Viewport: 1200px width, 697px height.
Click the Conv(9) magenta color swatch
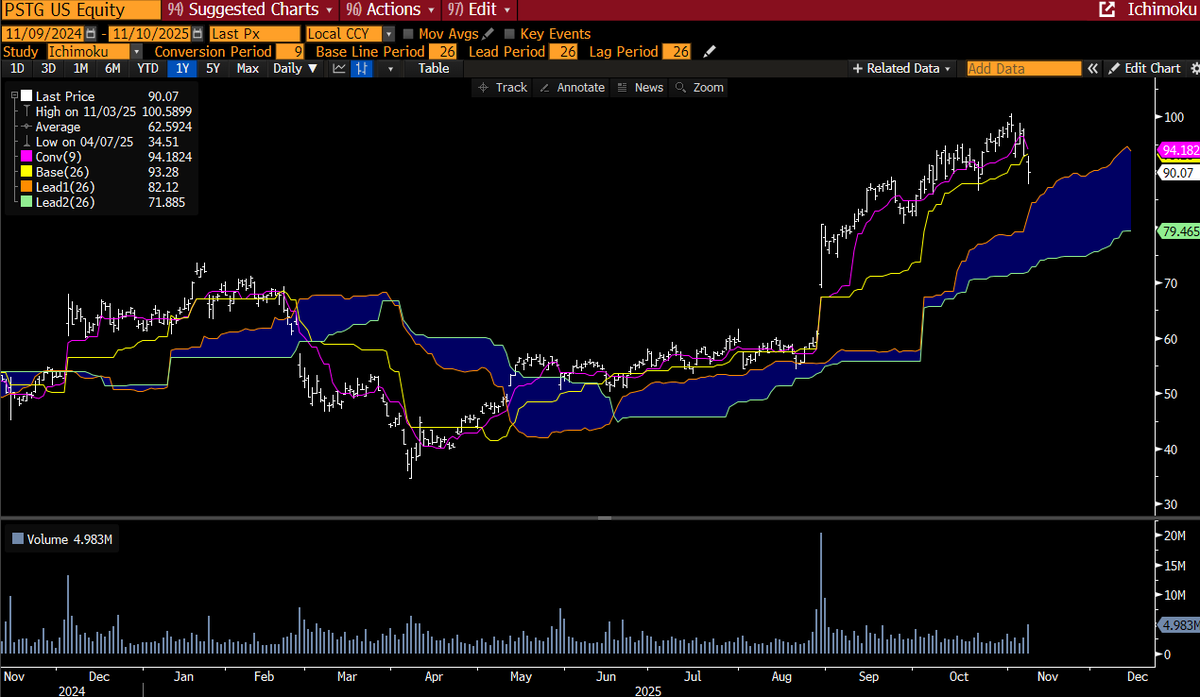27,157
